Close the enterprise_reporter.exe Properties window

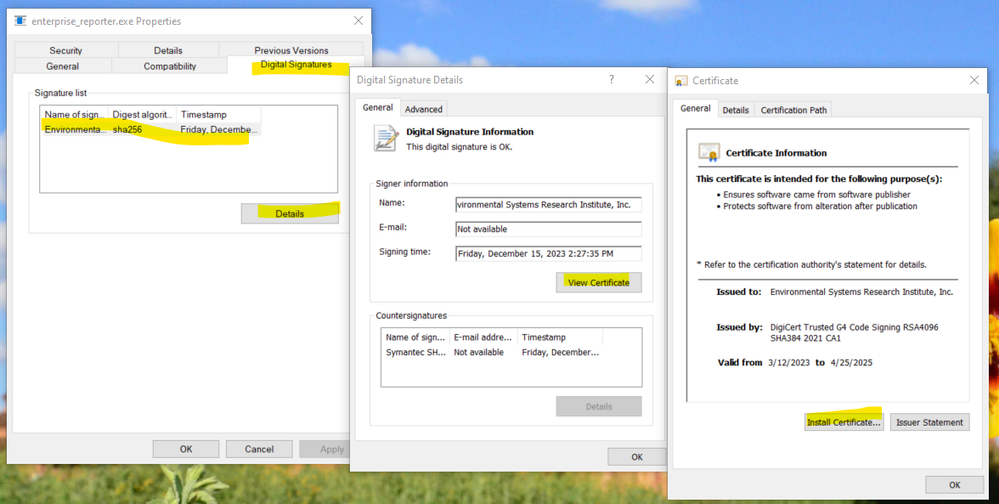pyautogui.click(x=358, y=21)
